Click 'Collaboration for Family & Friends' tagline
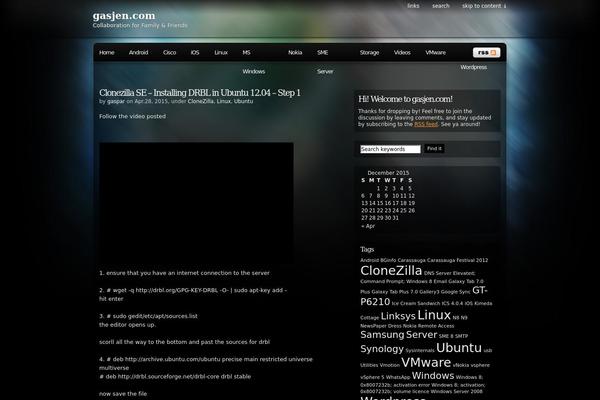 click(140, 25)
